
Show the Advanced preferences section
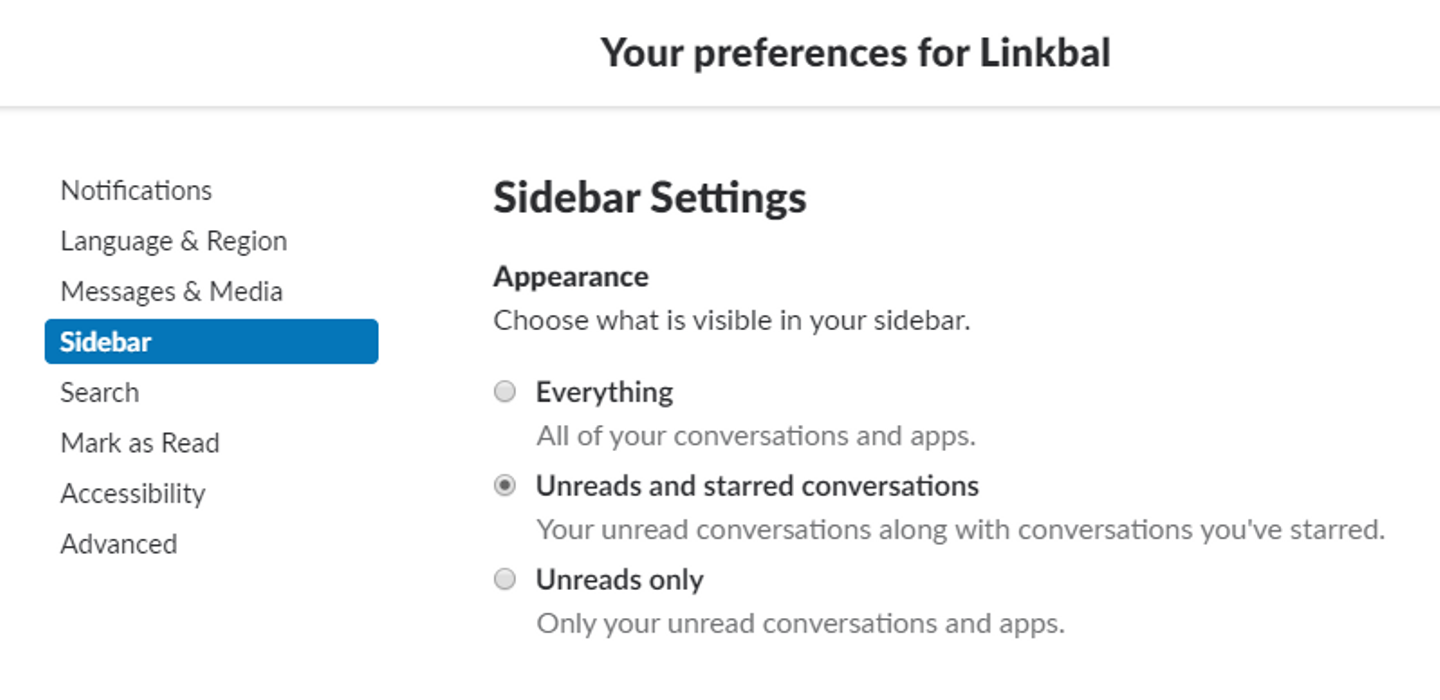tap(118, 544)
